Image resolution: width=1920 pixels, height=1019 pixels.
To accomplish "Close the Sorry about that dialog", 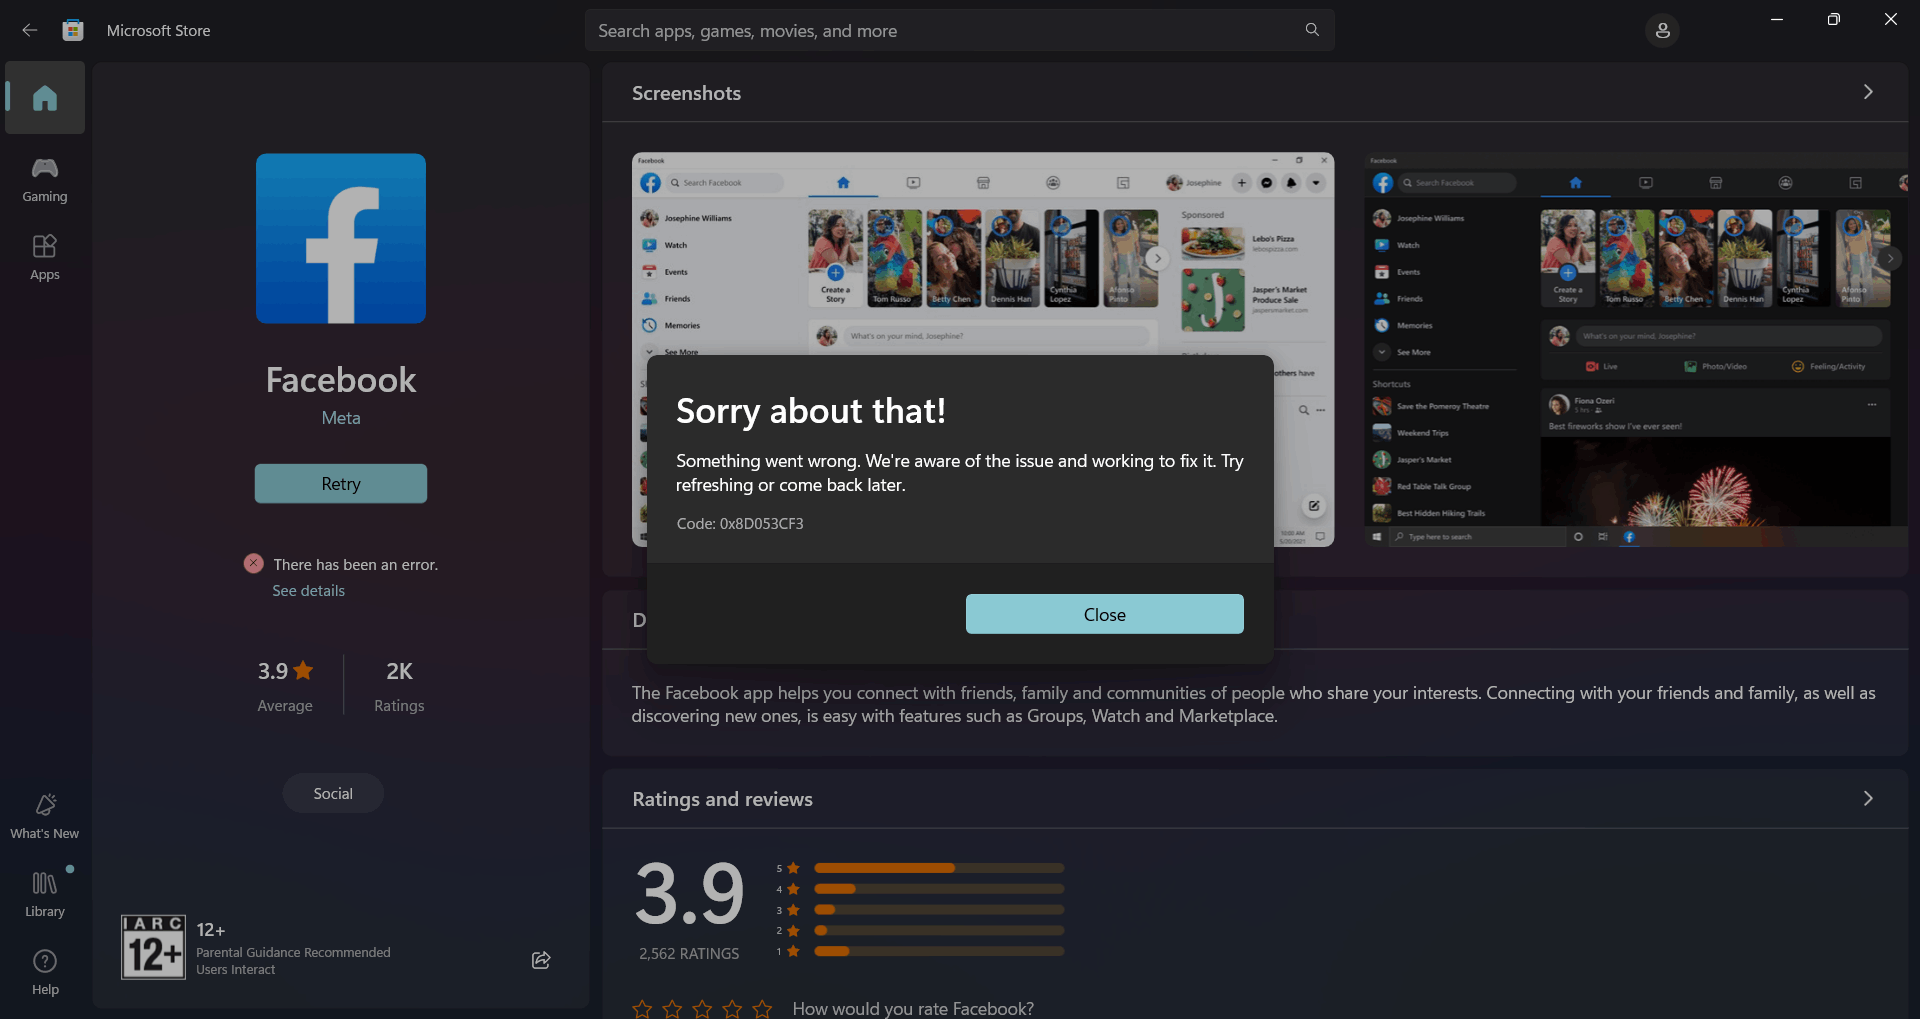I will (1105, 614).
